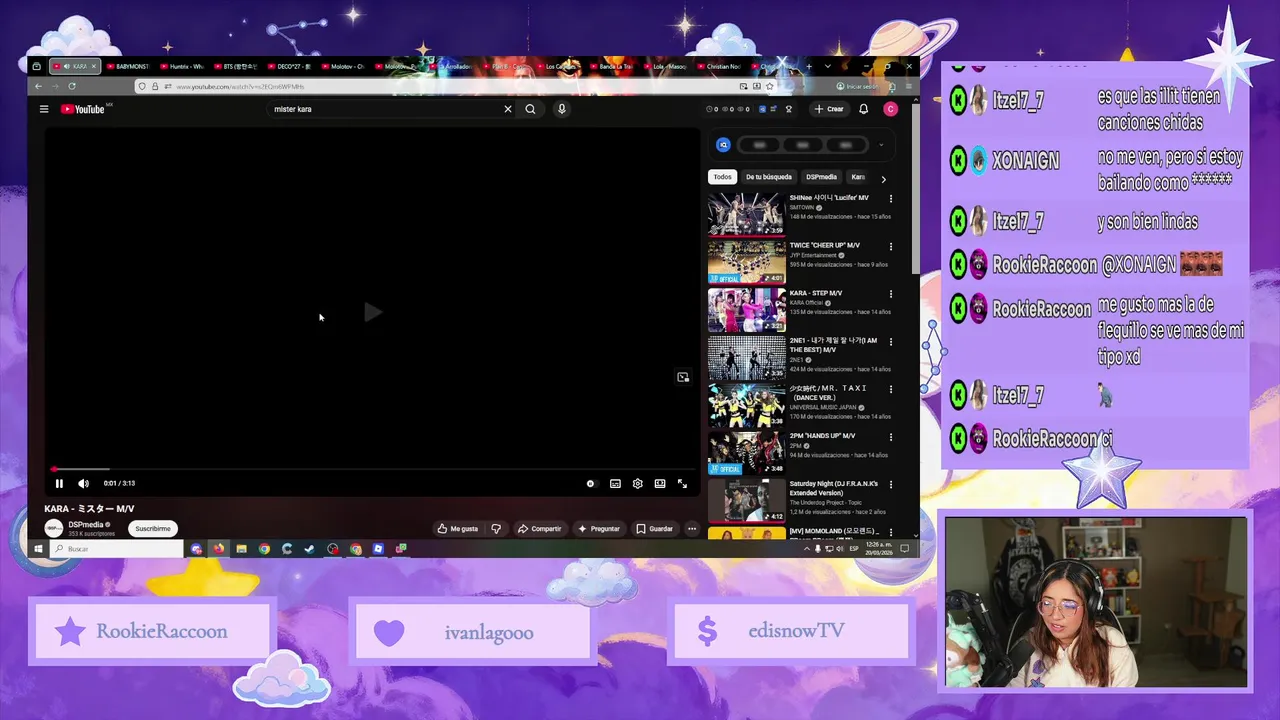Switch to the BABYMONSTER browser tab
Image resolution: width=1280 pixels, height=720 pixels.
(127, 66)
